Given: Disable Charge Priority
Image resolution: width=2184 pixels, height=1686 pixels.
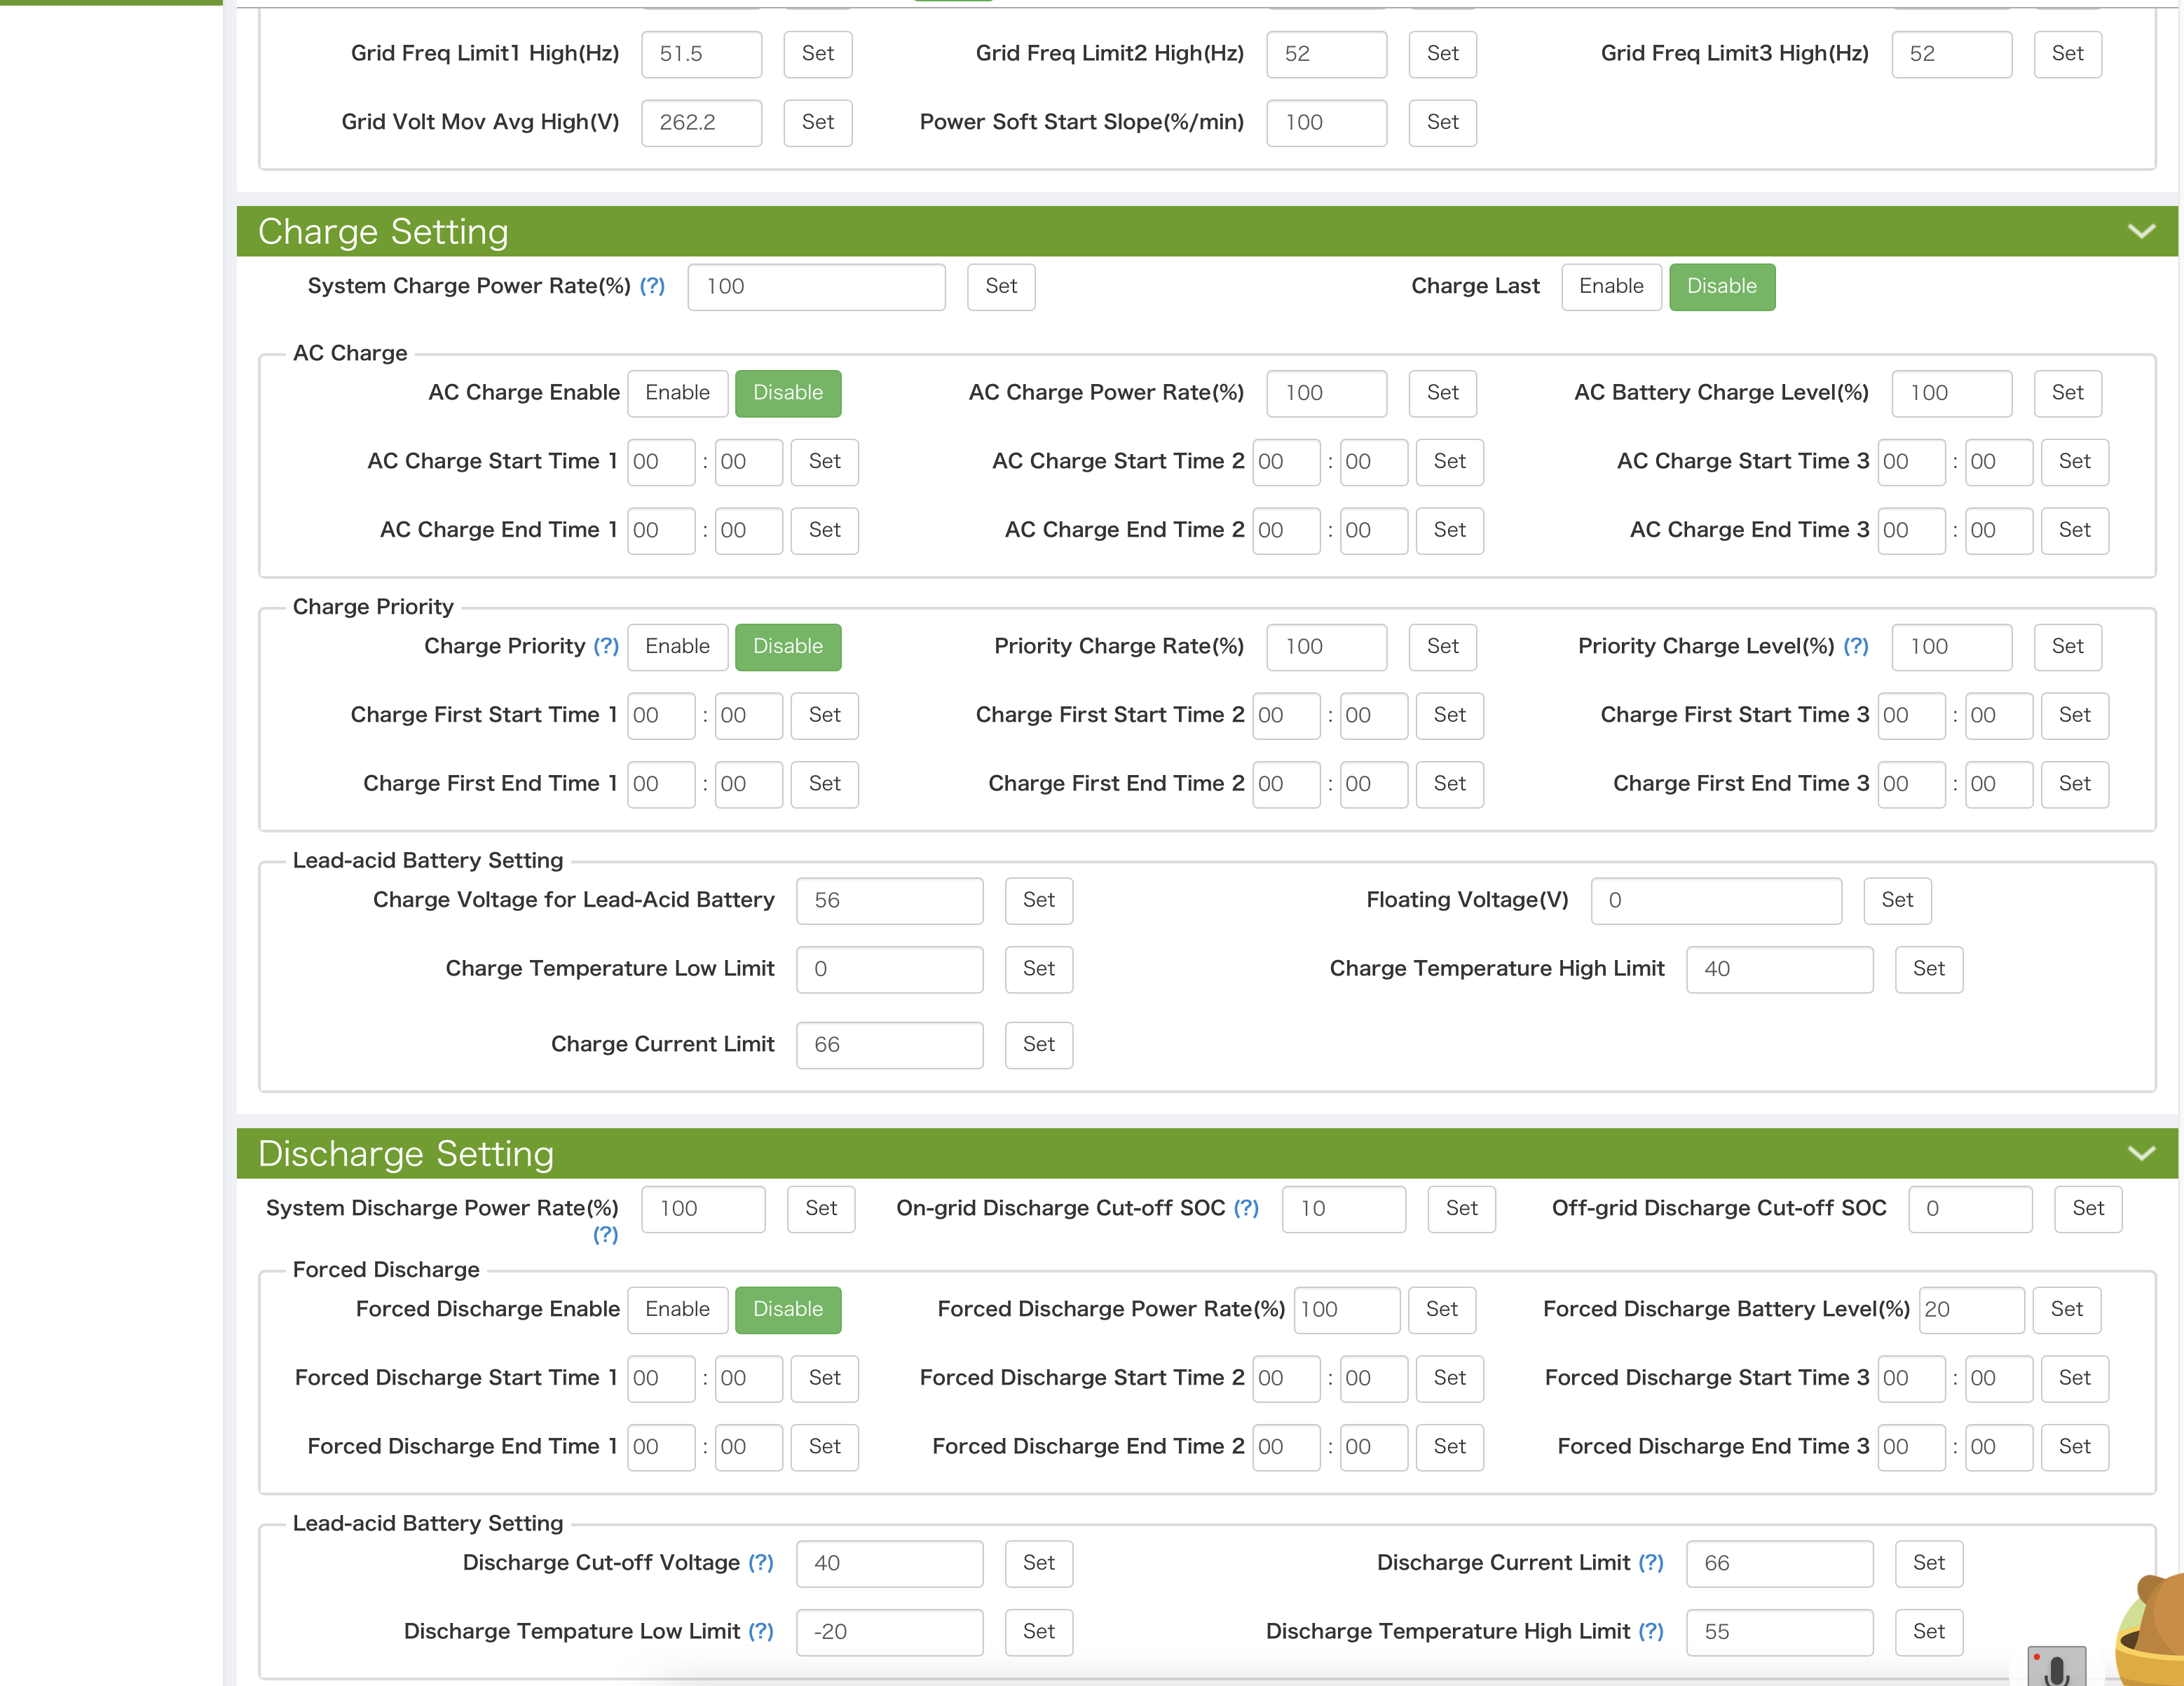Looking at the screenshot, I should [788, 647].
